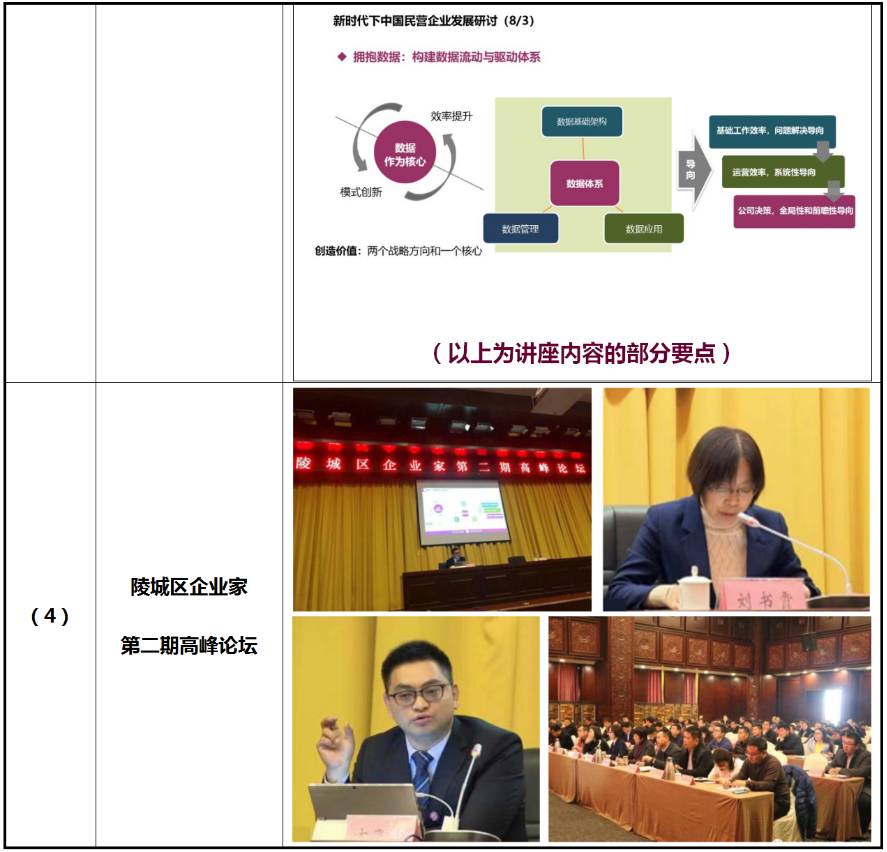Viewport: 887px width, 852px height.
Task: Select the blue 数据管理 box
Action: 520,229
